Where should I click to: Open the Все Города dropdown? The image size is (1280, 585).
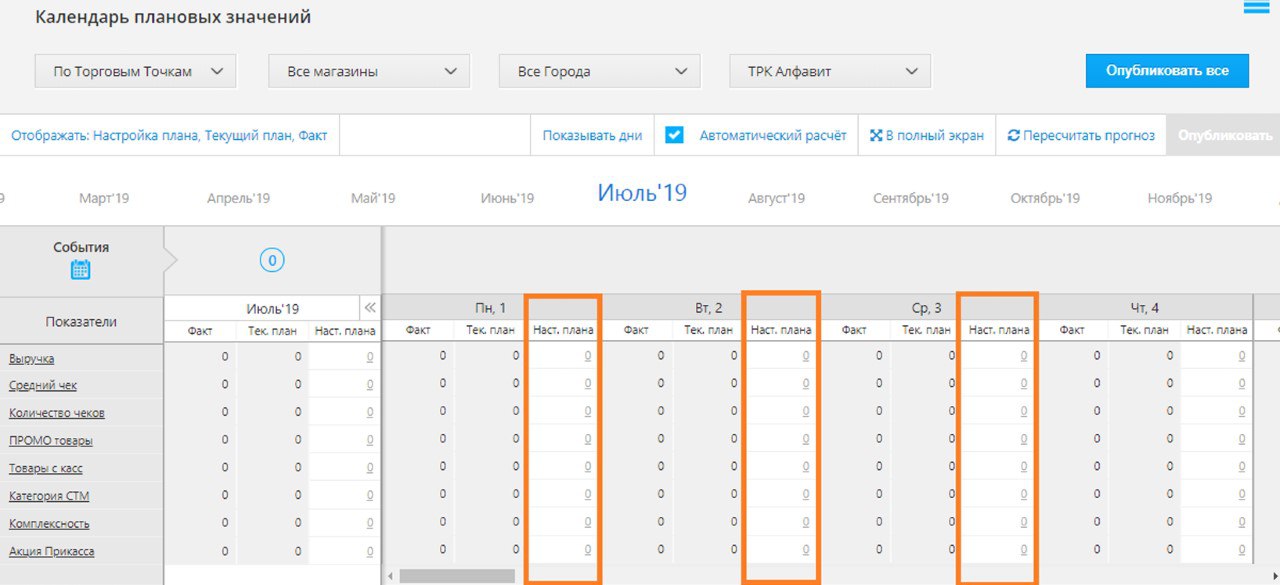click(599, 71)
